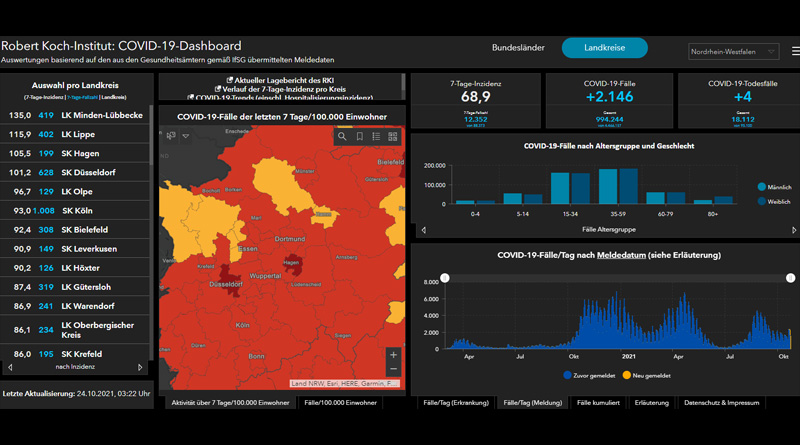800x445 pixels.
Task: Select SK Leverkusen row
Action: (74, 249)
